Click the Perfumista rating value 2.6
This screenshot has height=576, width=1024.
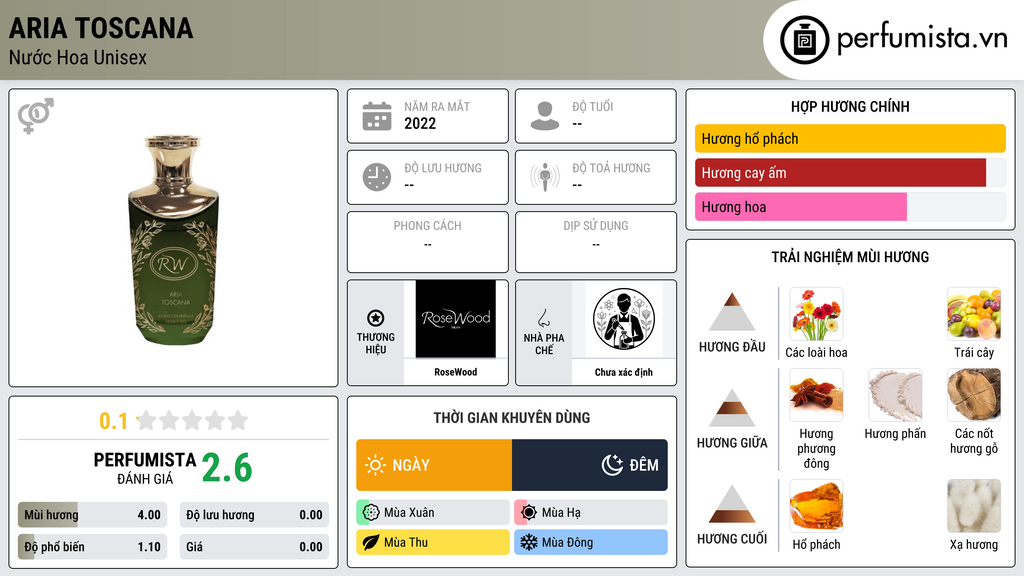click(227, 468)
